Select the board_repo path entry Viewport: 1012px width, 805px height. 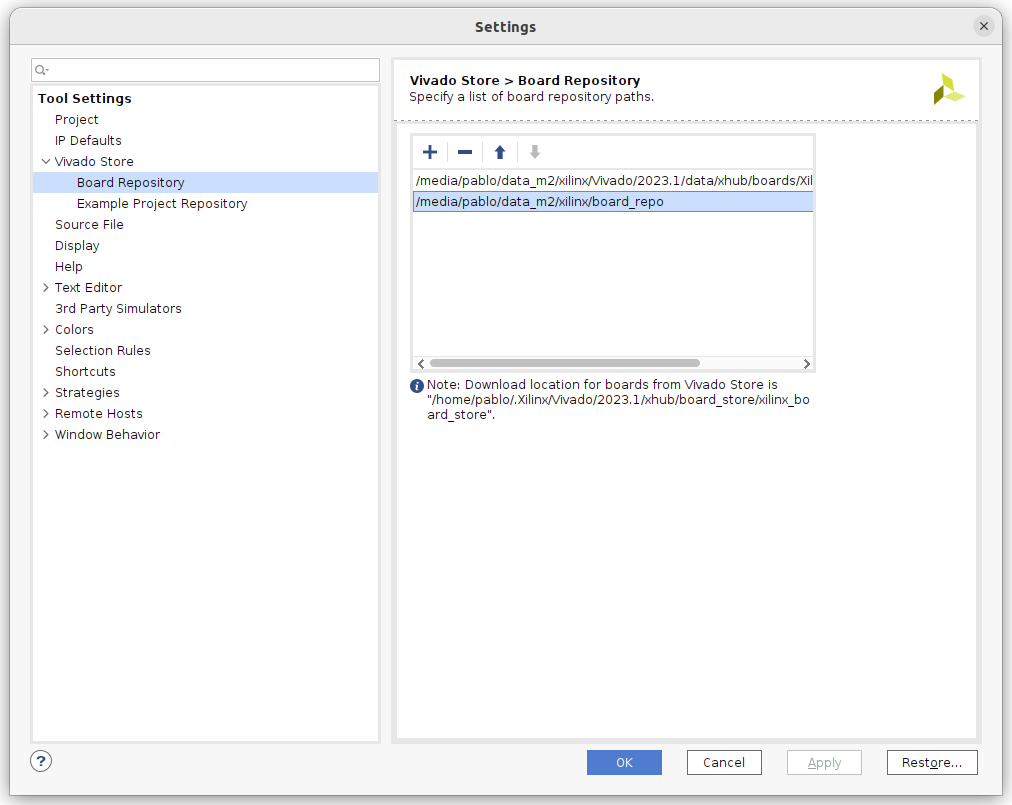[x=540, y=202]
